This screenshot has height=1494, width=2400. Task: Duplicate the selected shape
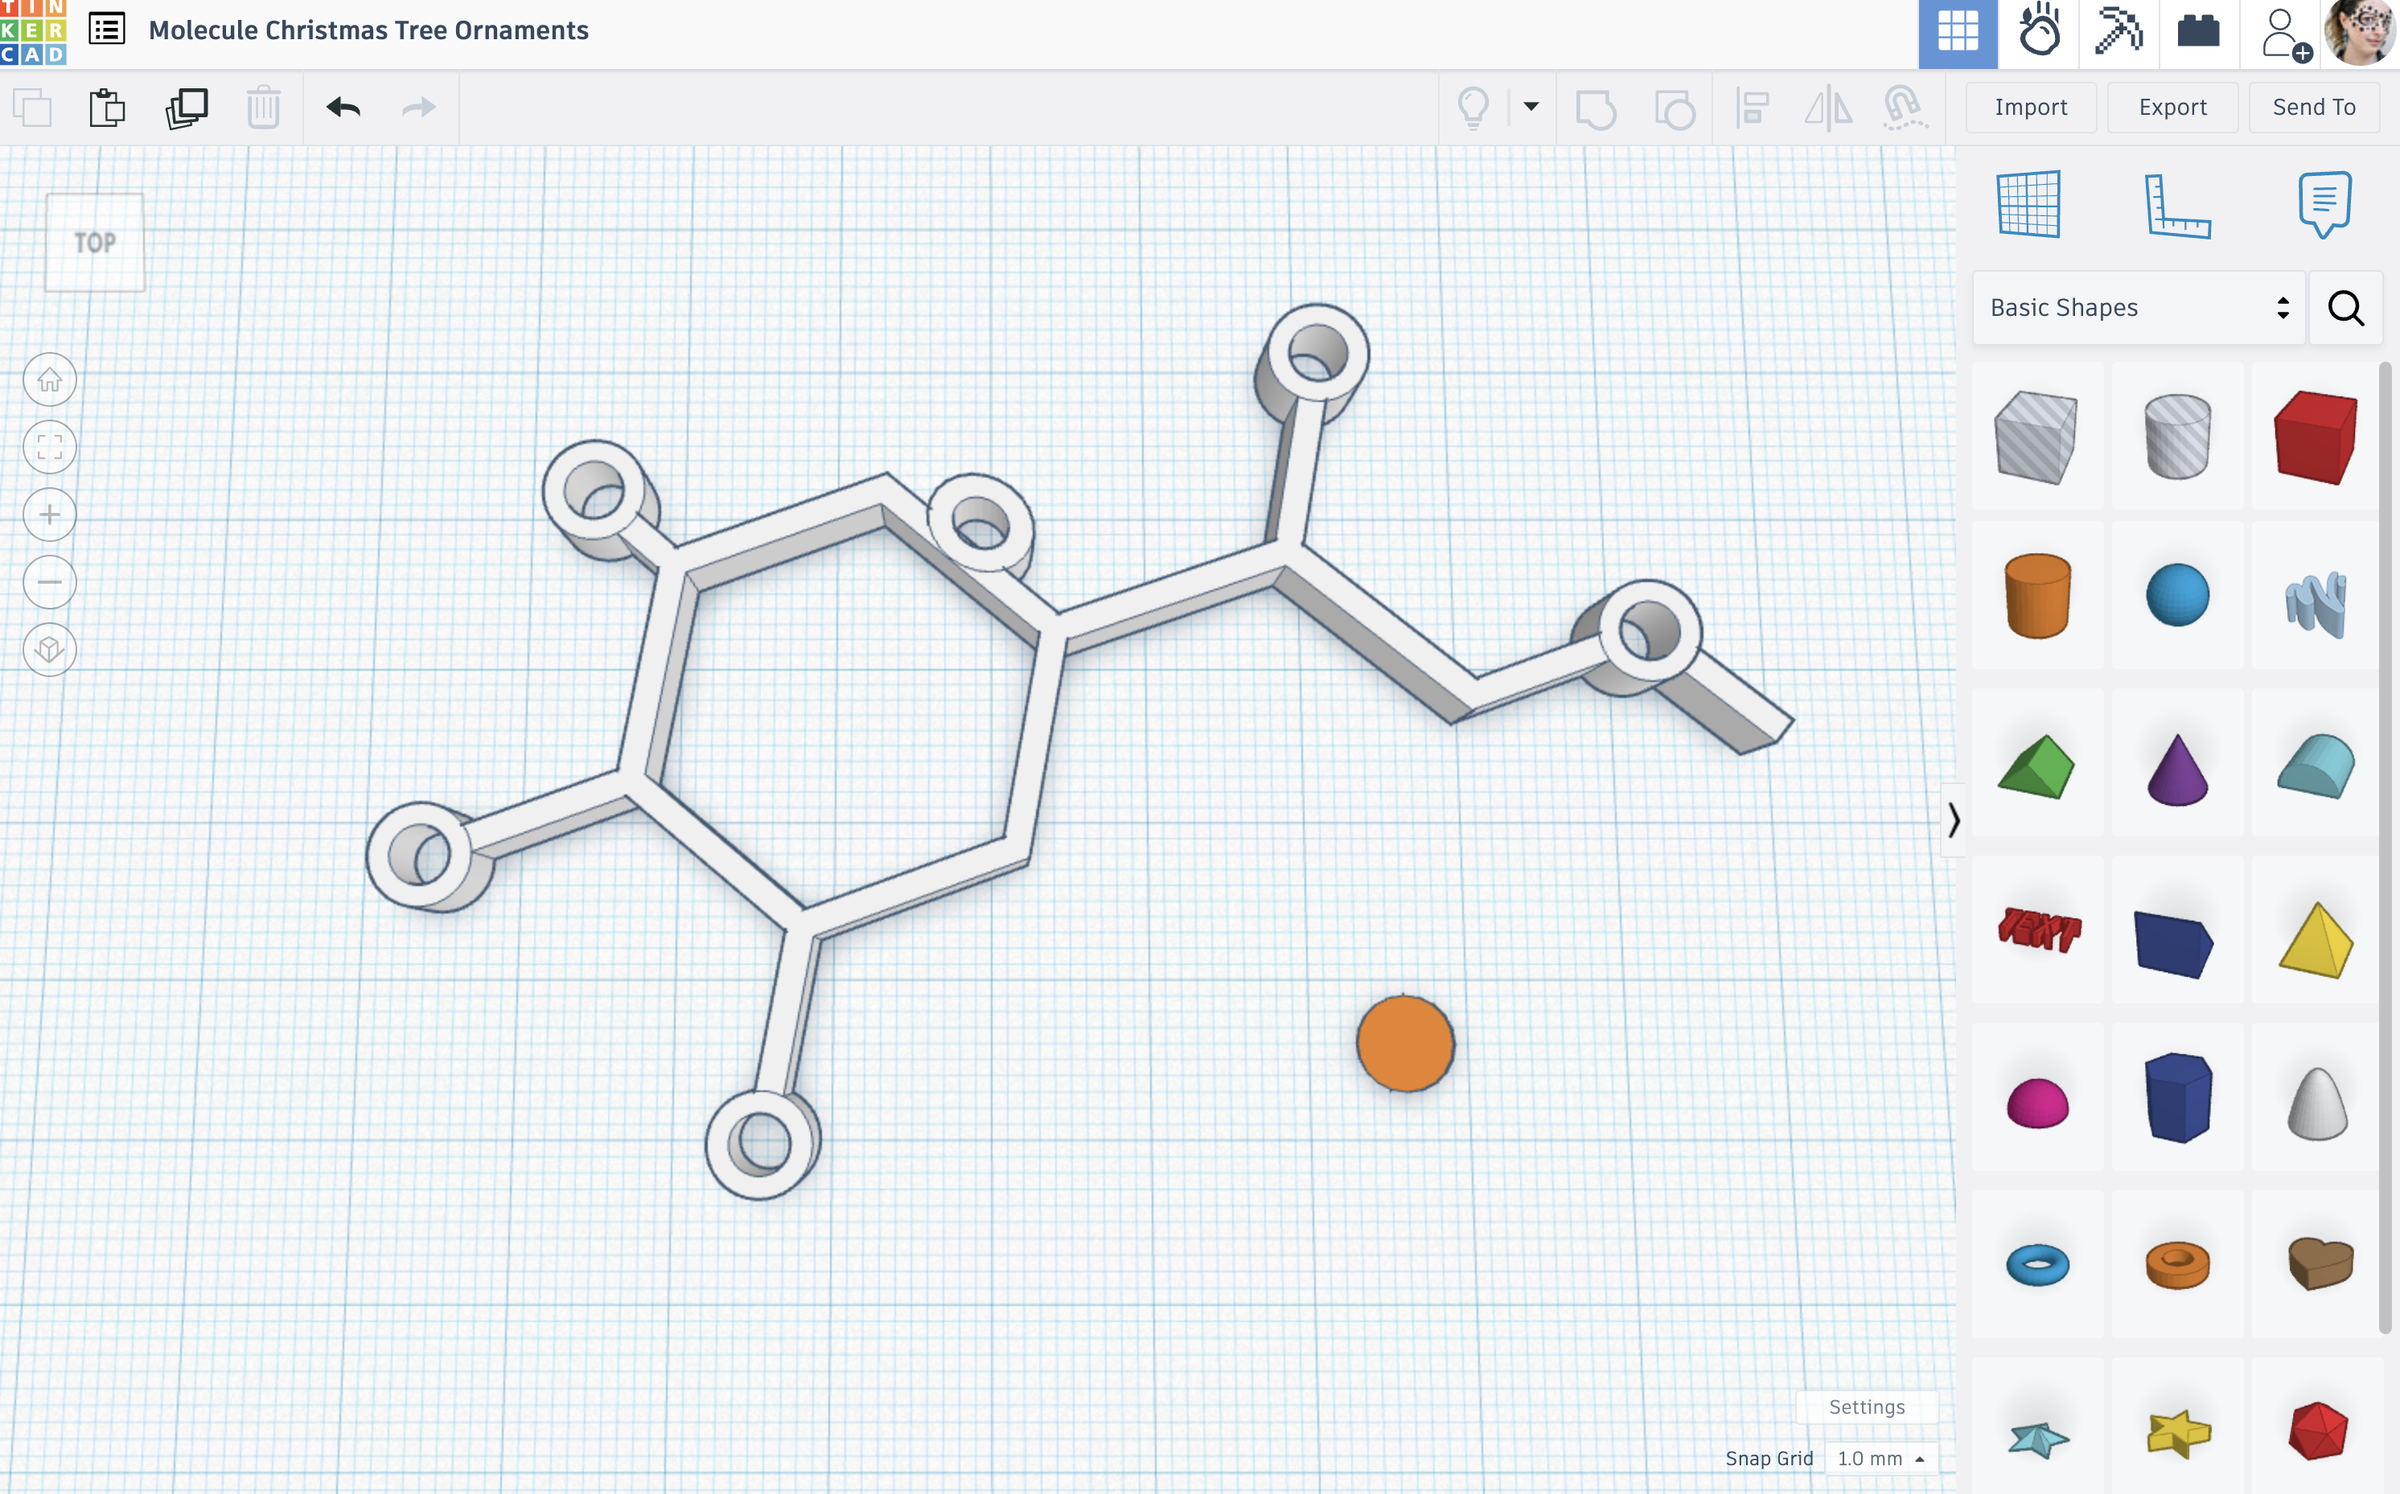pyautogui.click(x=187, y=107)
